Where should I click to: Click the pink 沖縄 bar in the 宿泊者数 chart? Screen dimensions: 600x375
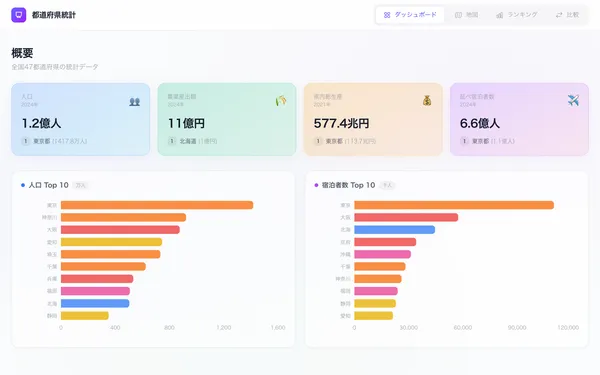click(x=383, y=254)
